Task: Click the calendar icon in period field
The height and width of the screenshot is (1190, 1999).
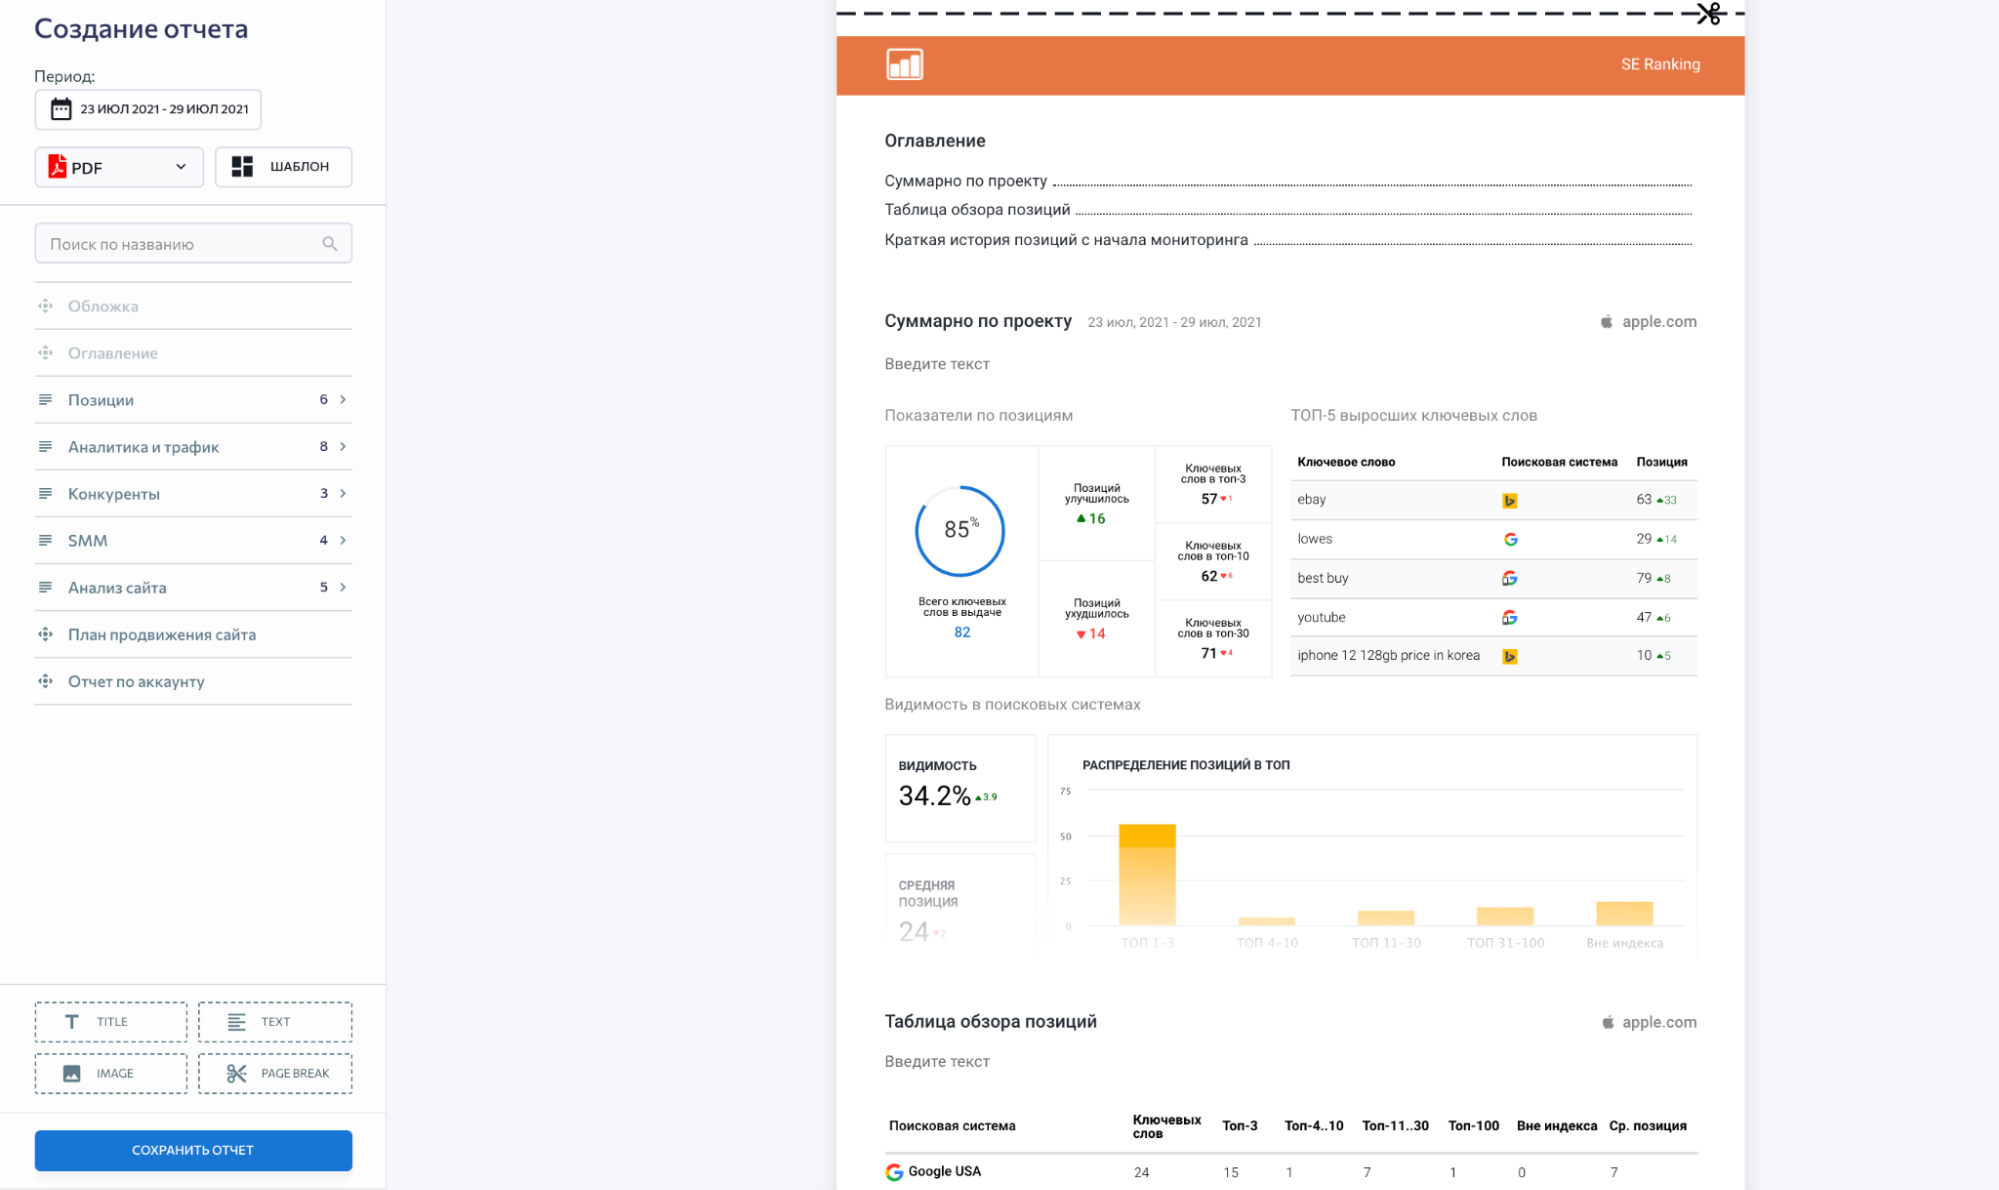Action: (61, 109)
